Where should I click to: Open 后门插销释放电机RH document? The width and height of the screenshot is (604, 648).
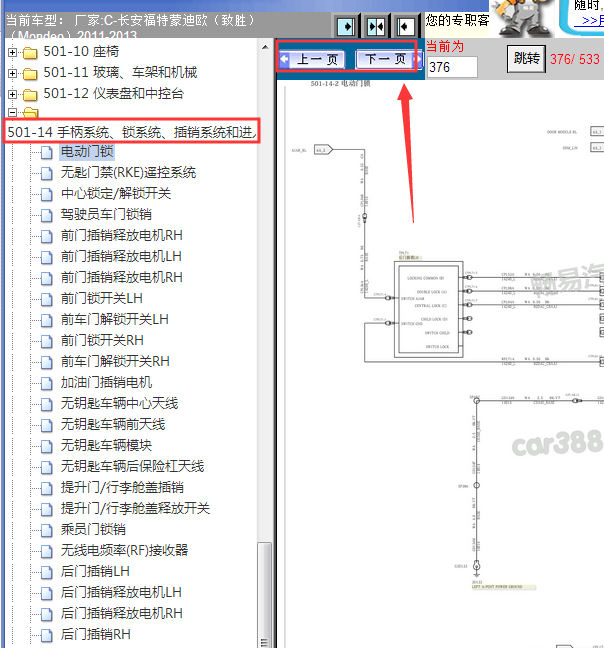pyautogui.click(x=122, y=613)
